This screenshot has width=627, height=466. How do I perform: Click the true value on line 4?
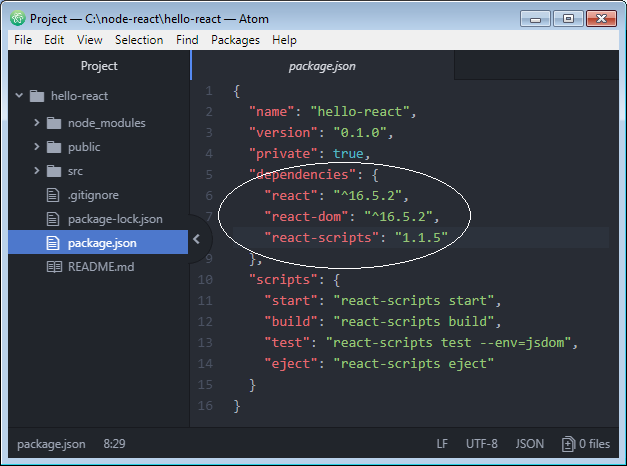pyautogui.click(x=348, y=154)
